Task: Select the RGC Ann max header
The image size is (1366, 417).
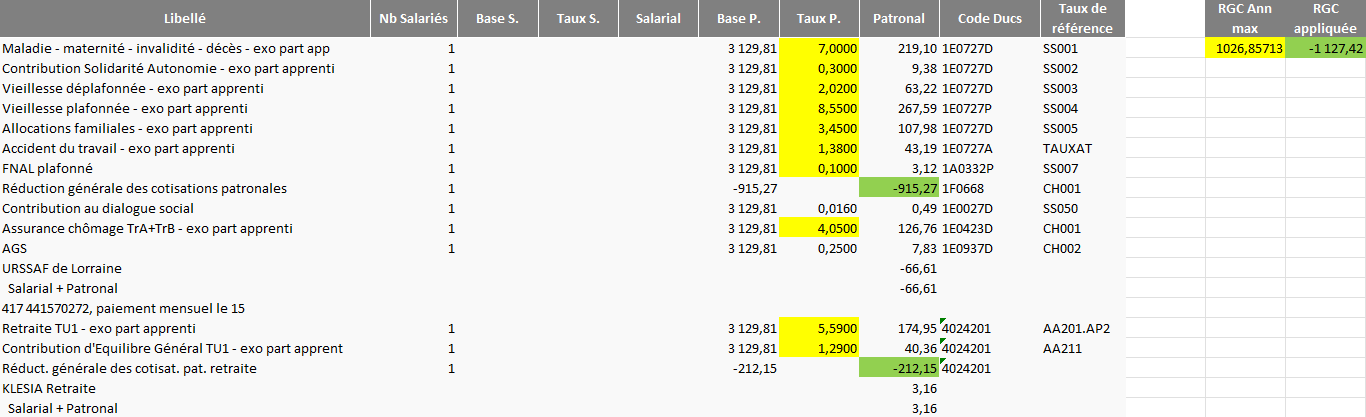Action: pyautogui.click(x=1245, y=18)
